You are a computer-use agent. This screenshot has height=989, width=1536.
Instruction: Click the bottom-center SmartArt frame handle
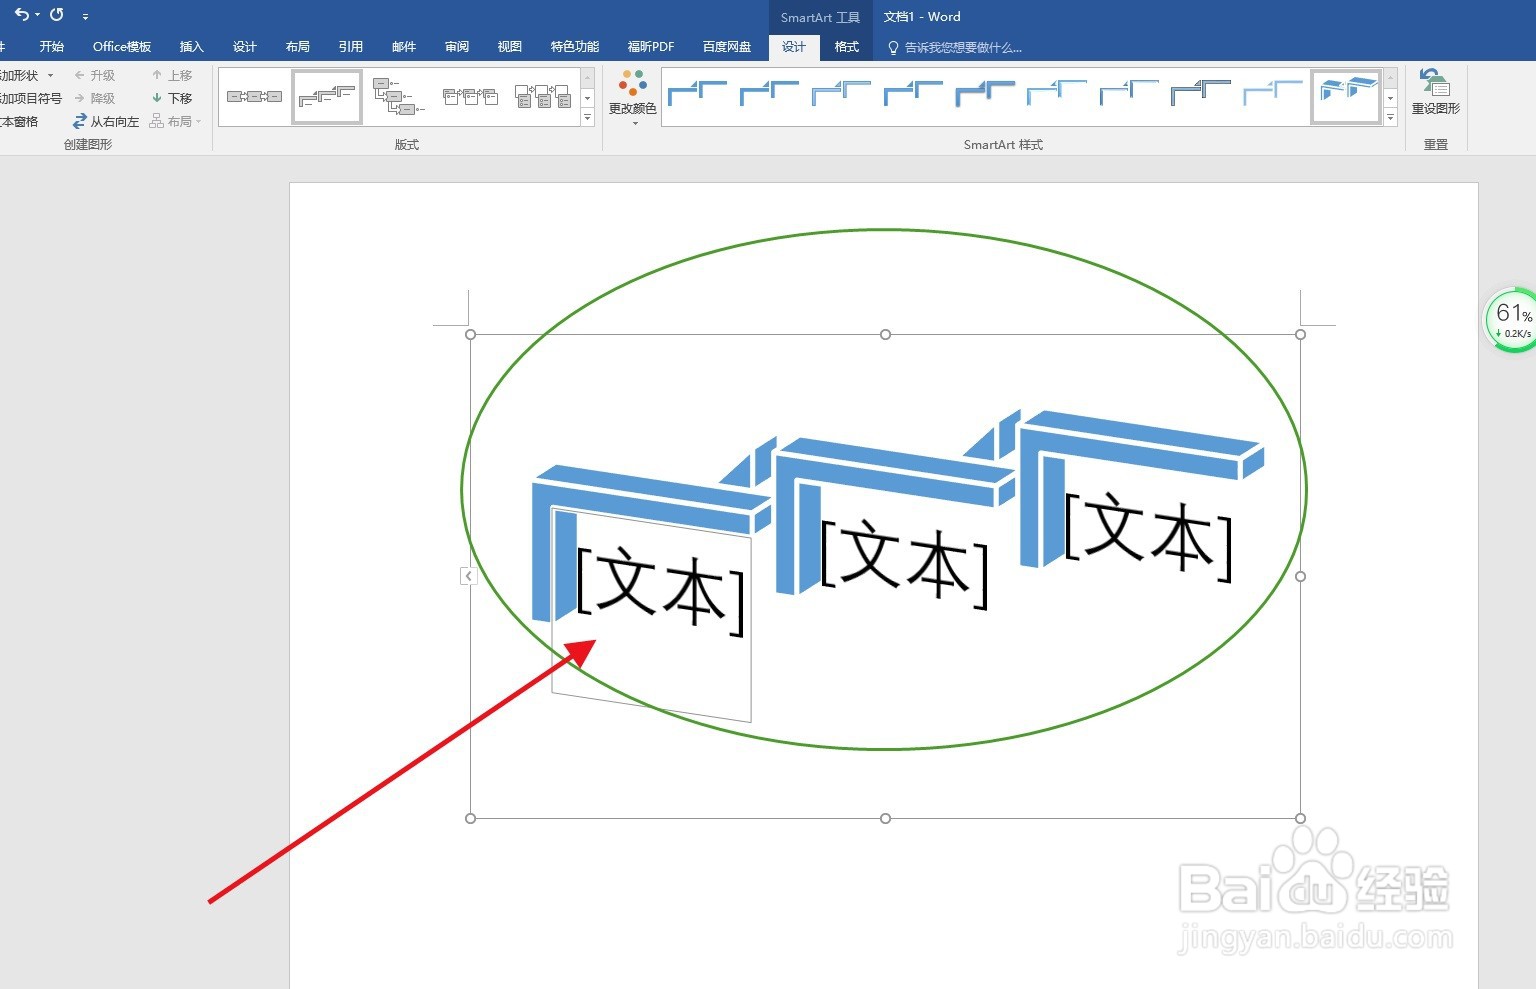click(x=885, y=818)
